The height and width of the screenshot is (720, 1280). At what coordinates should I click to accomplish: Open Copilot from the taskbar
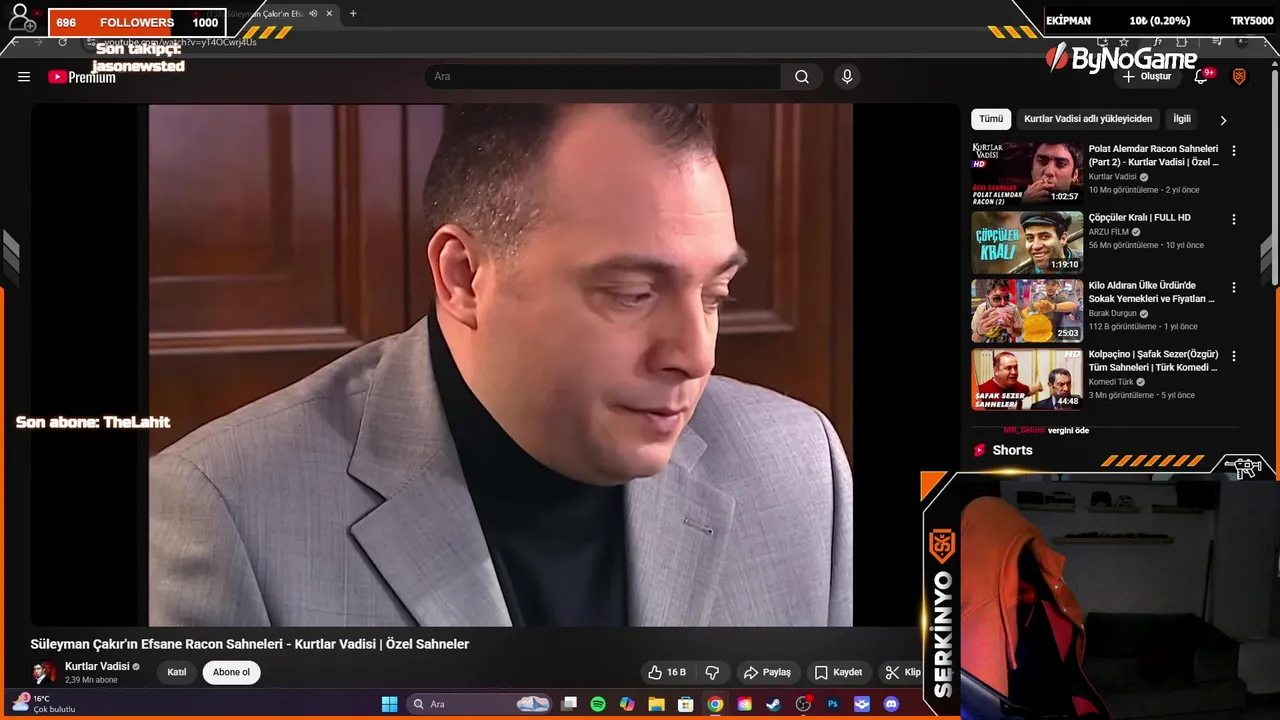pyautogui.click(x=627, y=704)
